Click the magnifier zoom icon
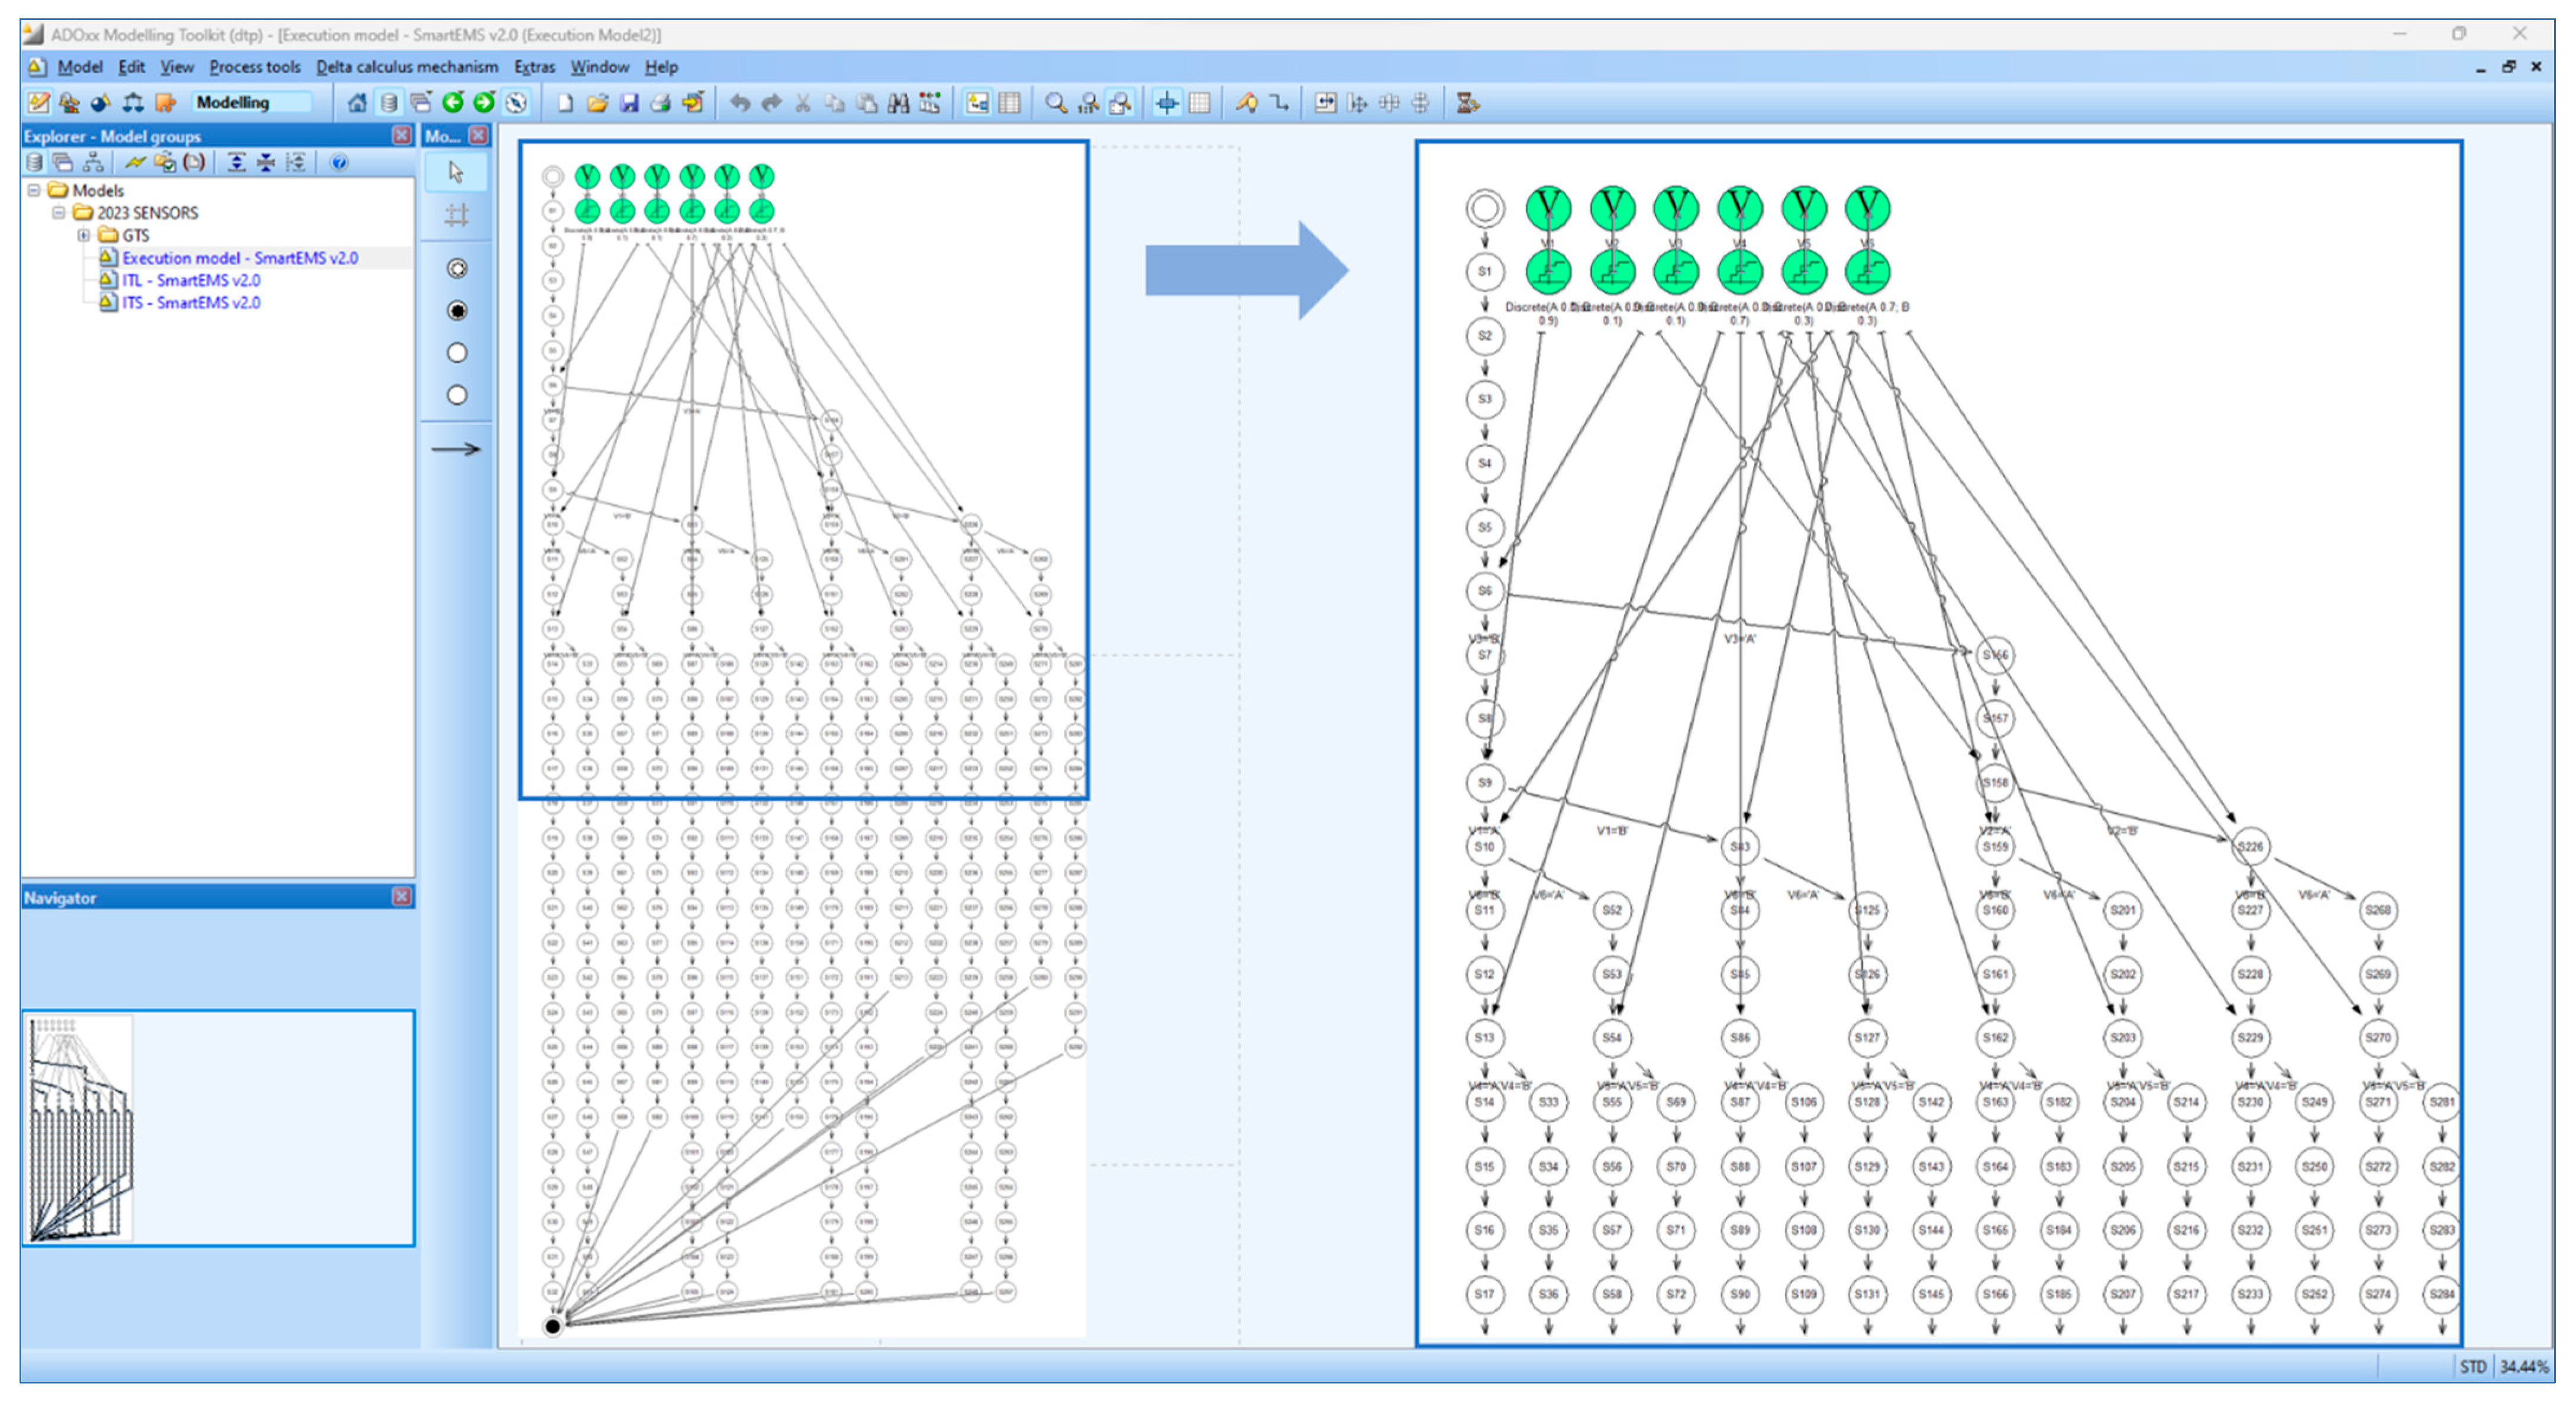The height and width of the screenshot is (1403, 2576). tap(1055, 103)
